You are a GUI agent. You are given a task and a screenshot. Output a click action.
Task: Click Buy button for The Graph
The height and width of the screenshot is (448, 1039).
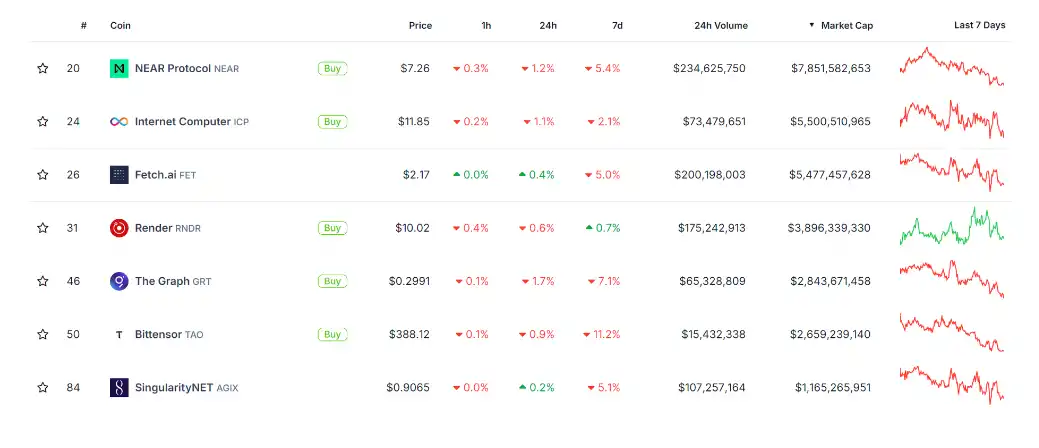(x=333, y=281)
